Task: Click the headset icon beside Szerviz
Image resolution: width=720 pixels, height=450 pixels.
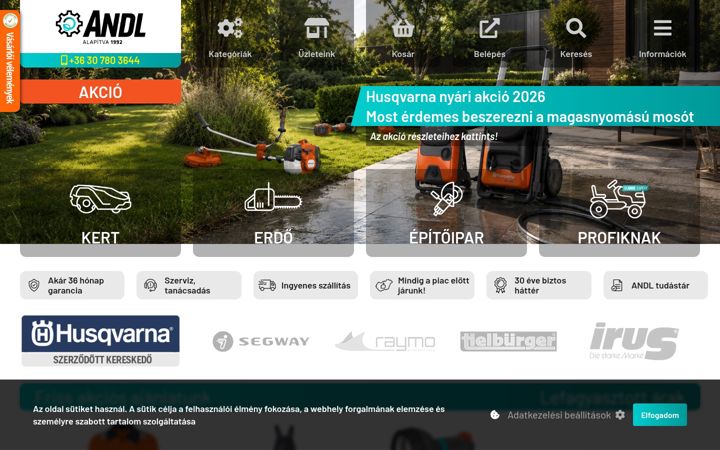Action: click(x=150, y=285)
